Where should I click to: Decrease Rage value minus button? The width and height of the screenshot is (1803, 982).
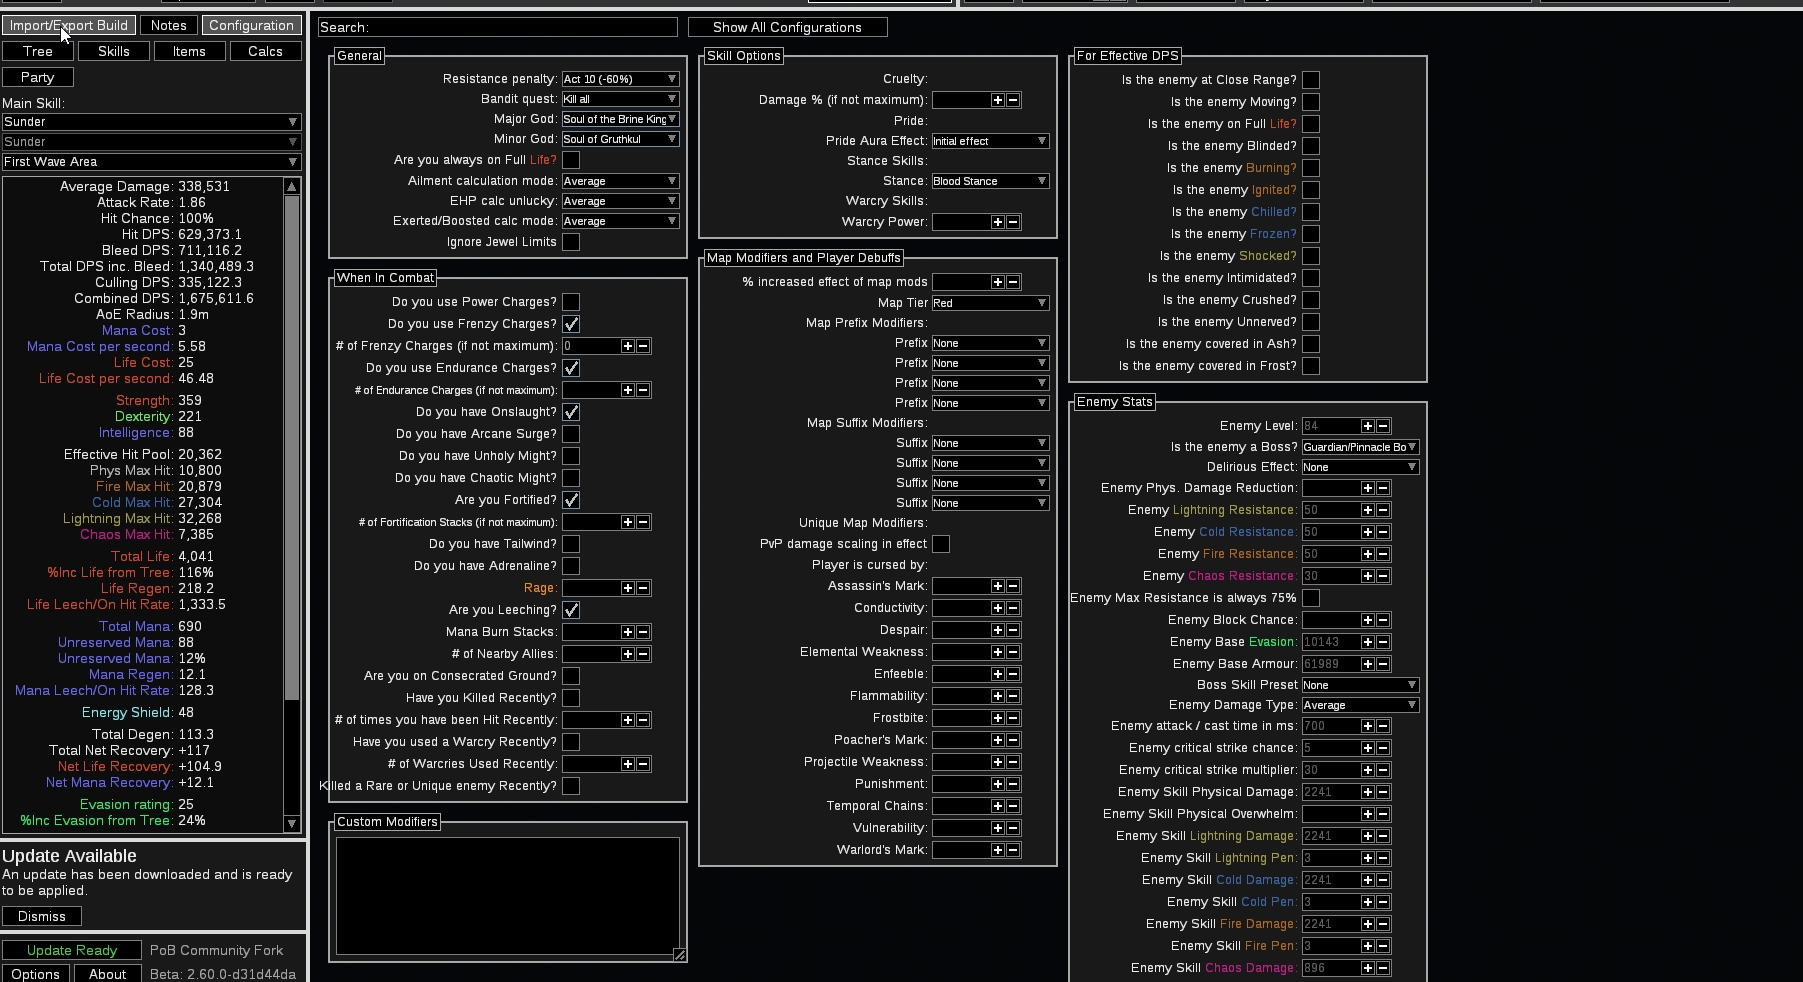[x=643, y=588]
